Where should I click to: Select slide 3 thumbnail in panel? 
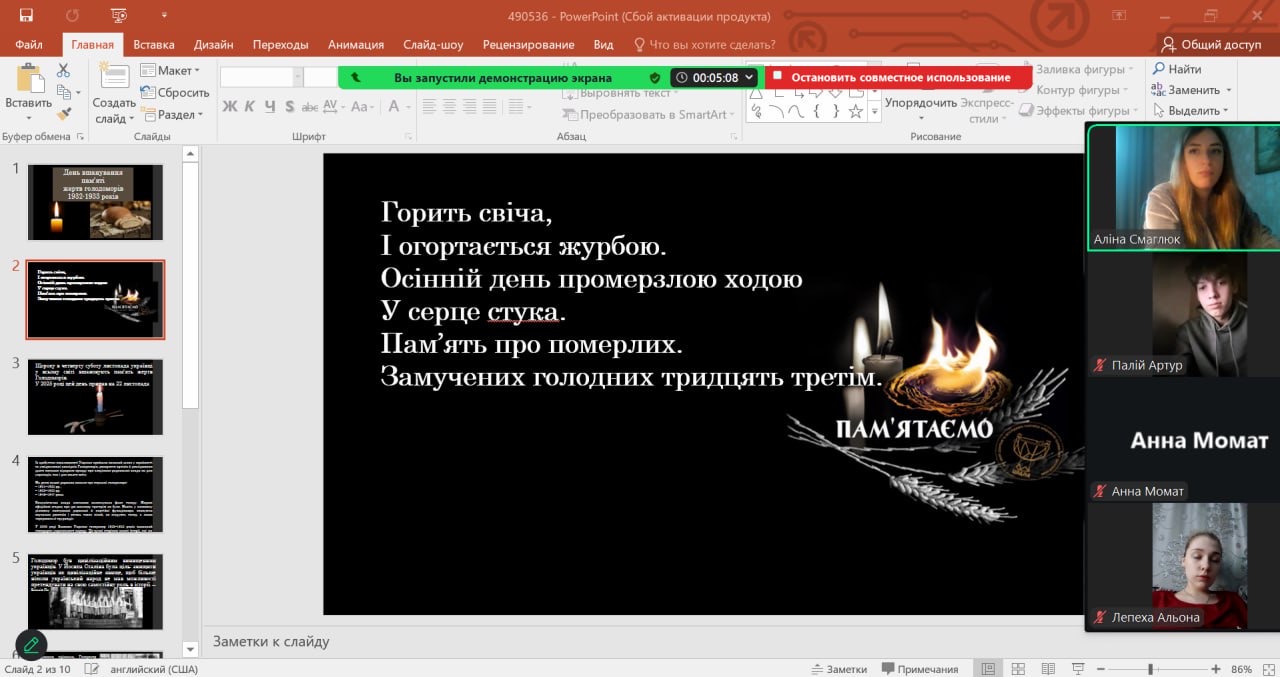[95, 397]
